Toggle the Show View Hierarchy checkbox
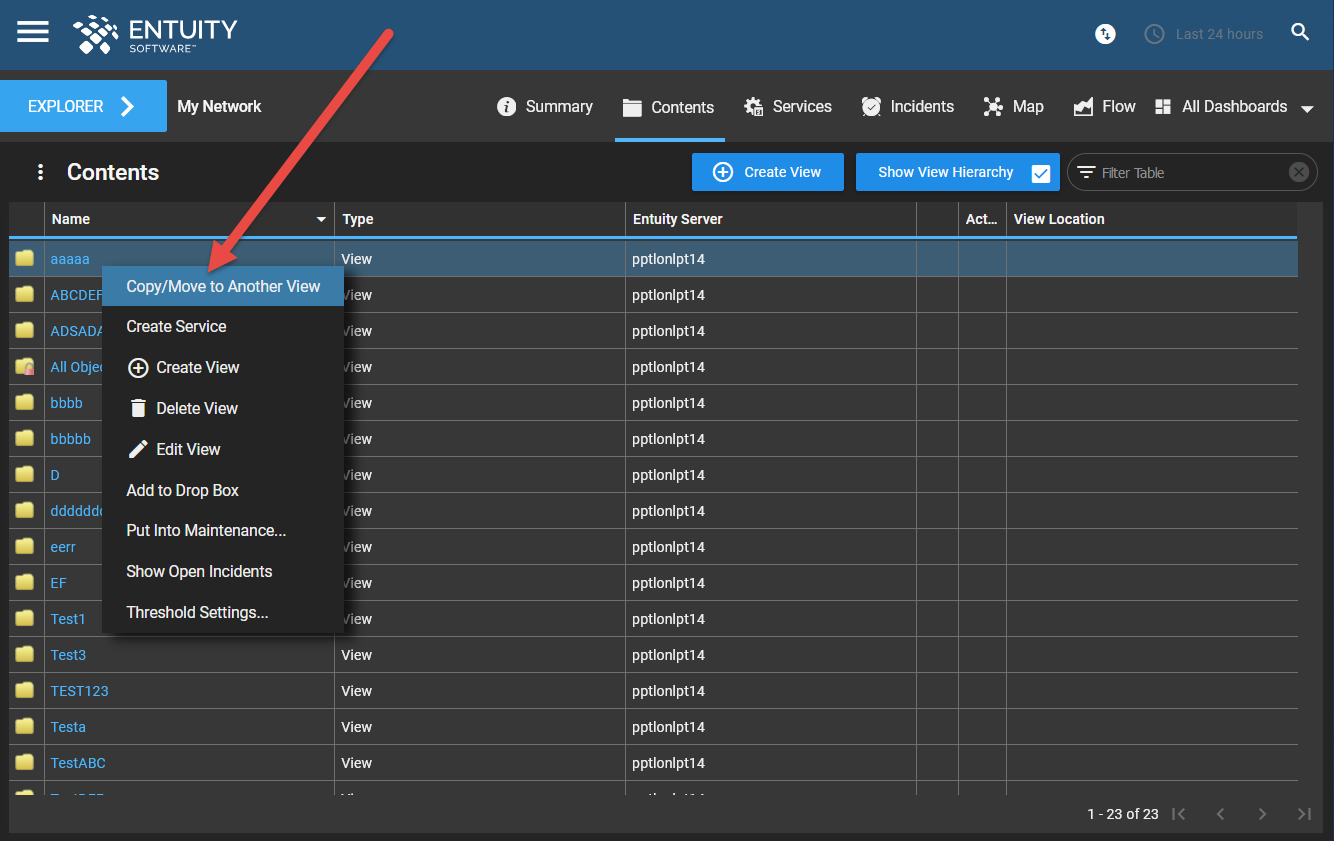The height and width of the screenshot is (841, 1334). (1041, 173)
